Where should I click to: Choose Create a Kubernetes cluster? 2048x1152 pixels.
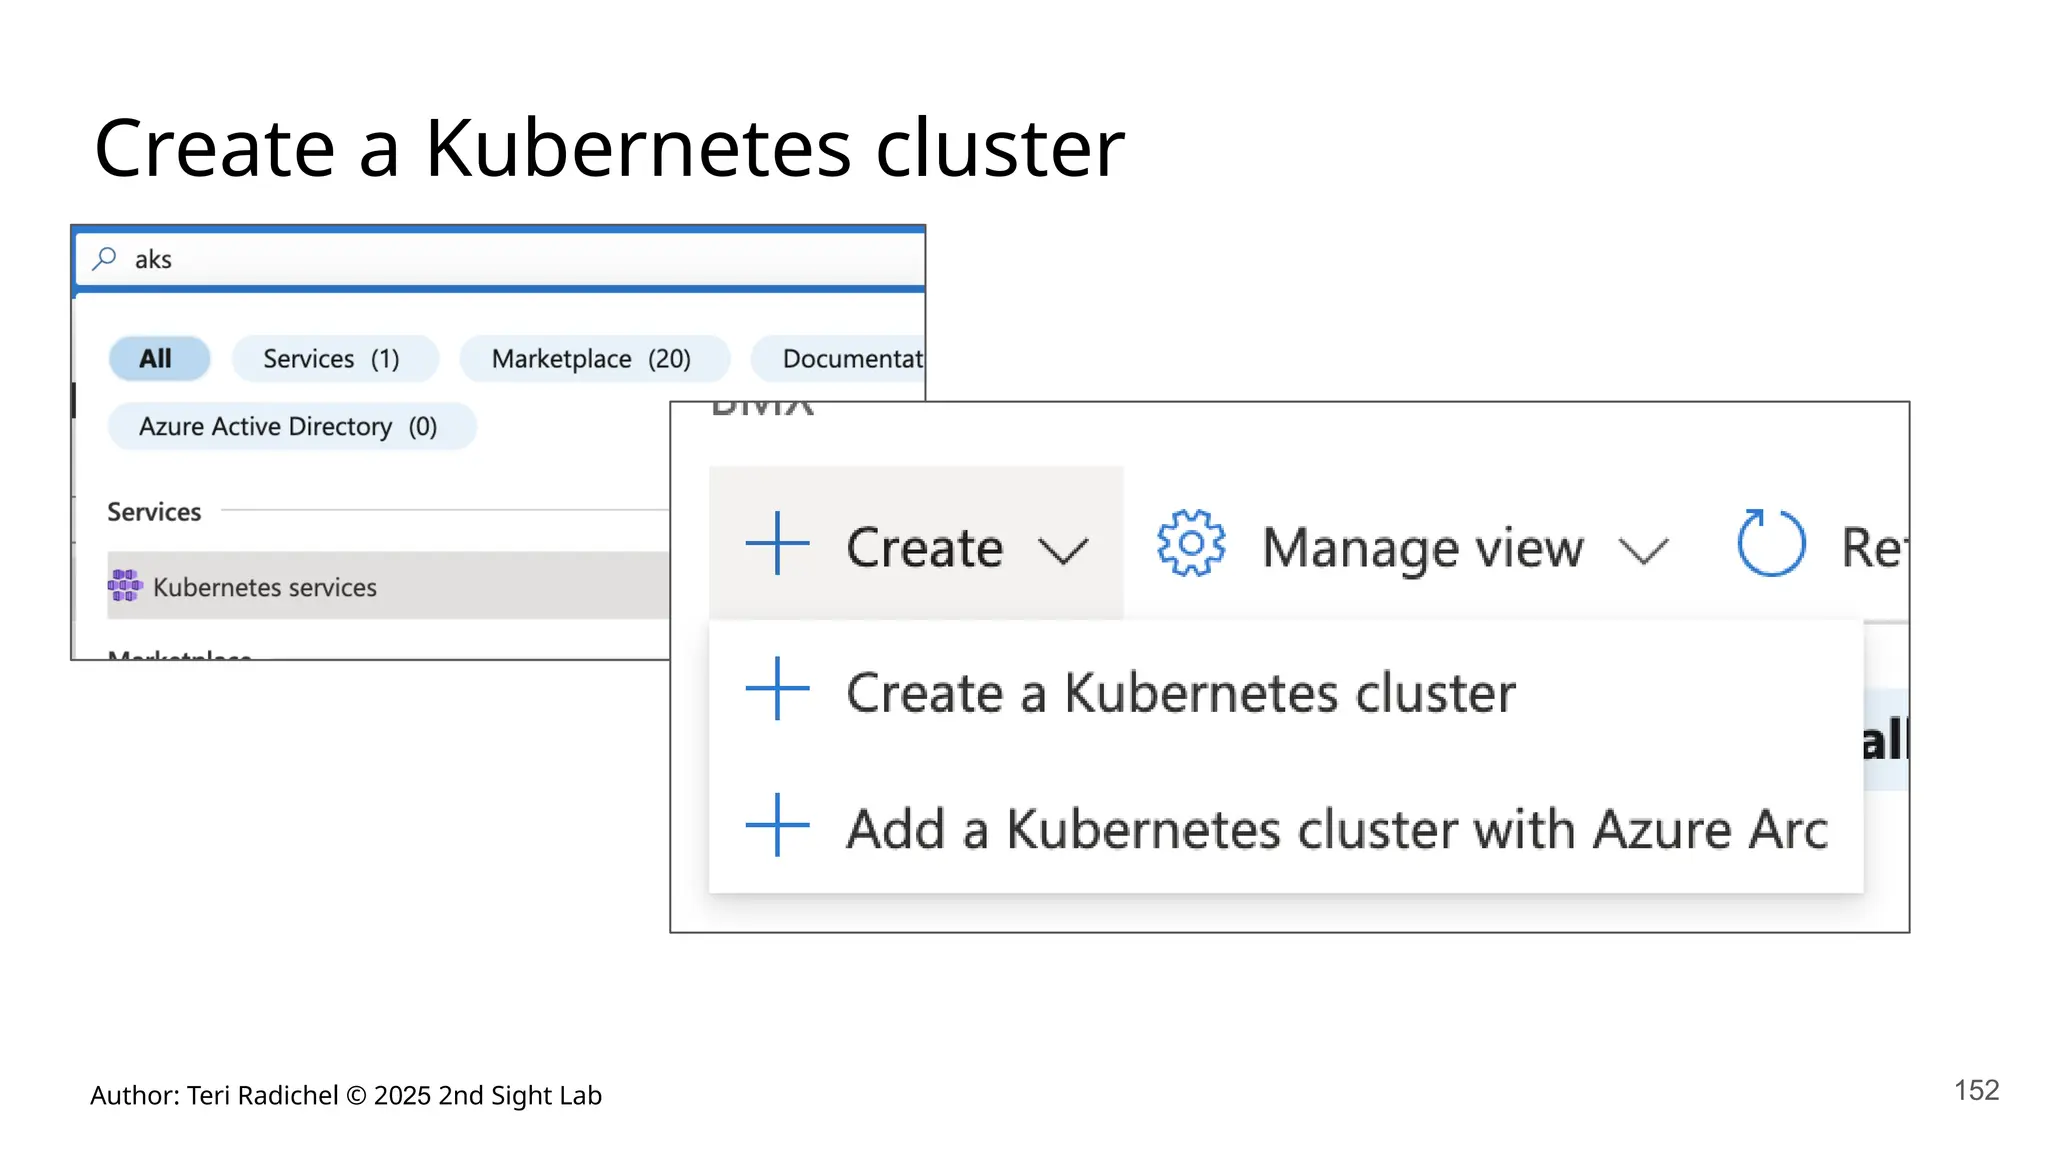point(1285,690)
